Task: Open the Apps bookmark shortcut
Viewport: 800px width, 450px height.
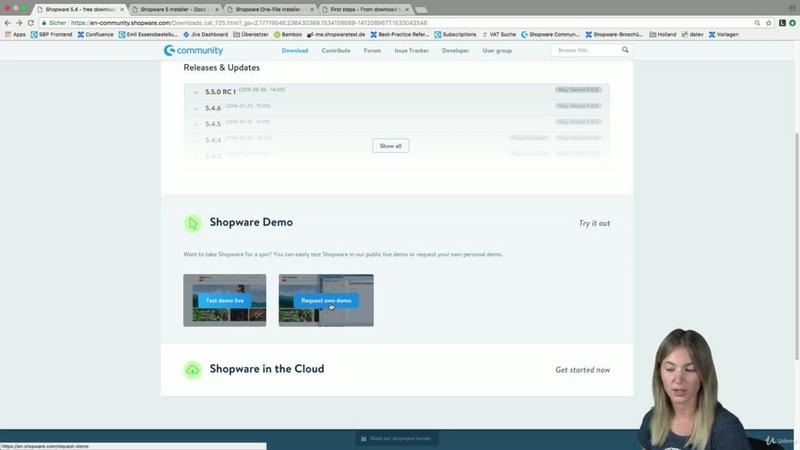Action: (x=15, y=34)
